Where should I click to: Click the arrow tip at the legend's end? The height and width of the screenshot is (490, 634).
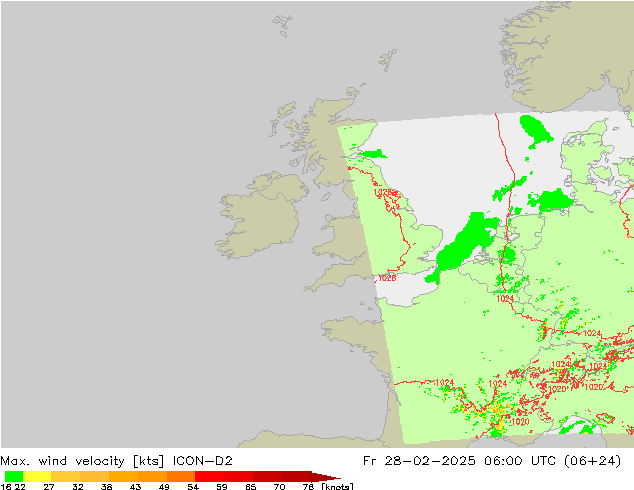point(327,476)
